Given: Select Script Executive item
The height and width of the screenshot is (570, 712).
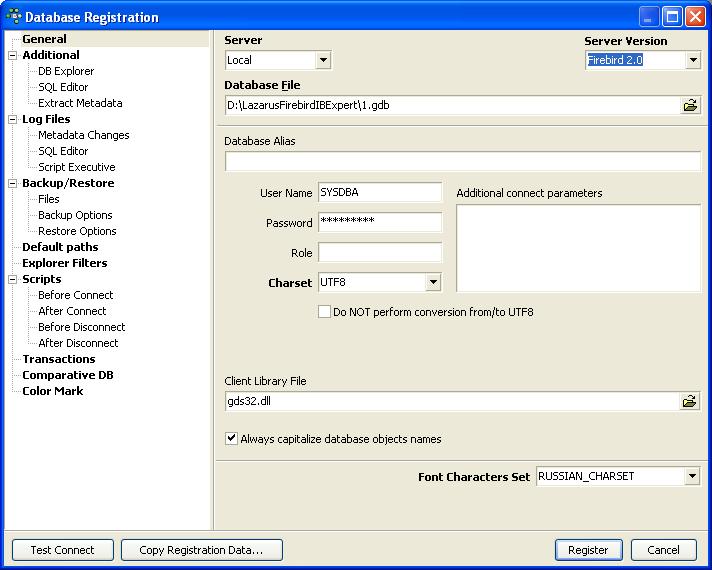Looking at the screenshot, I should click(x=77, y=167).
